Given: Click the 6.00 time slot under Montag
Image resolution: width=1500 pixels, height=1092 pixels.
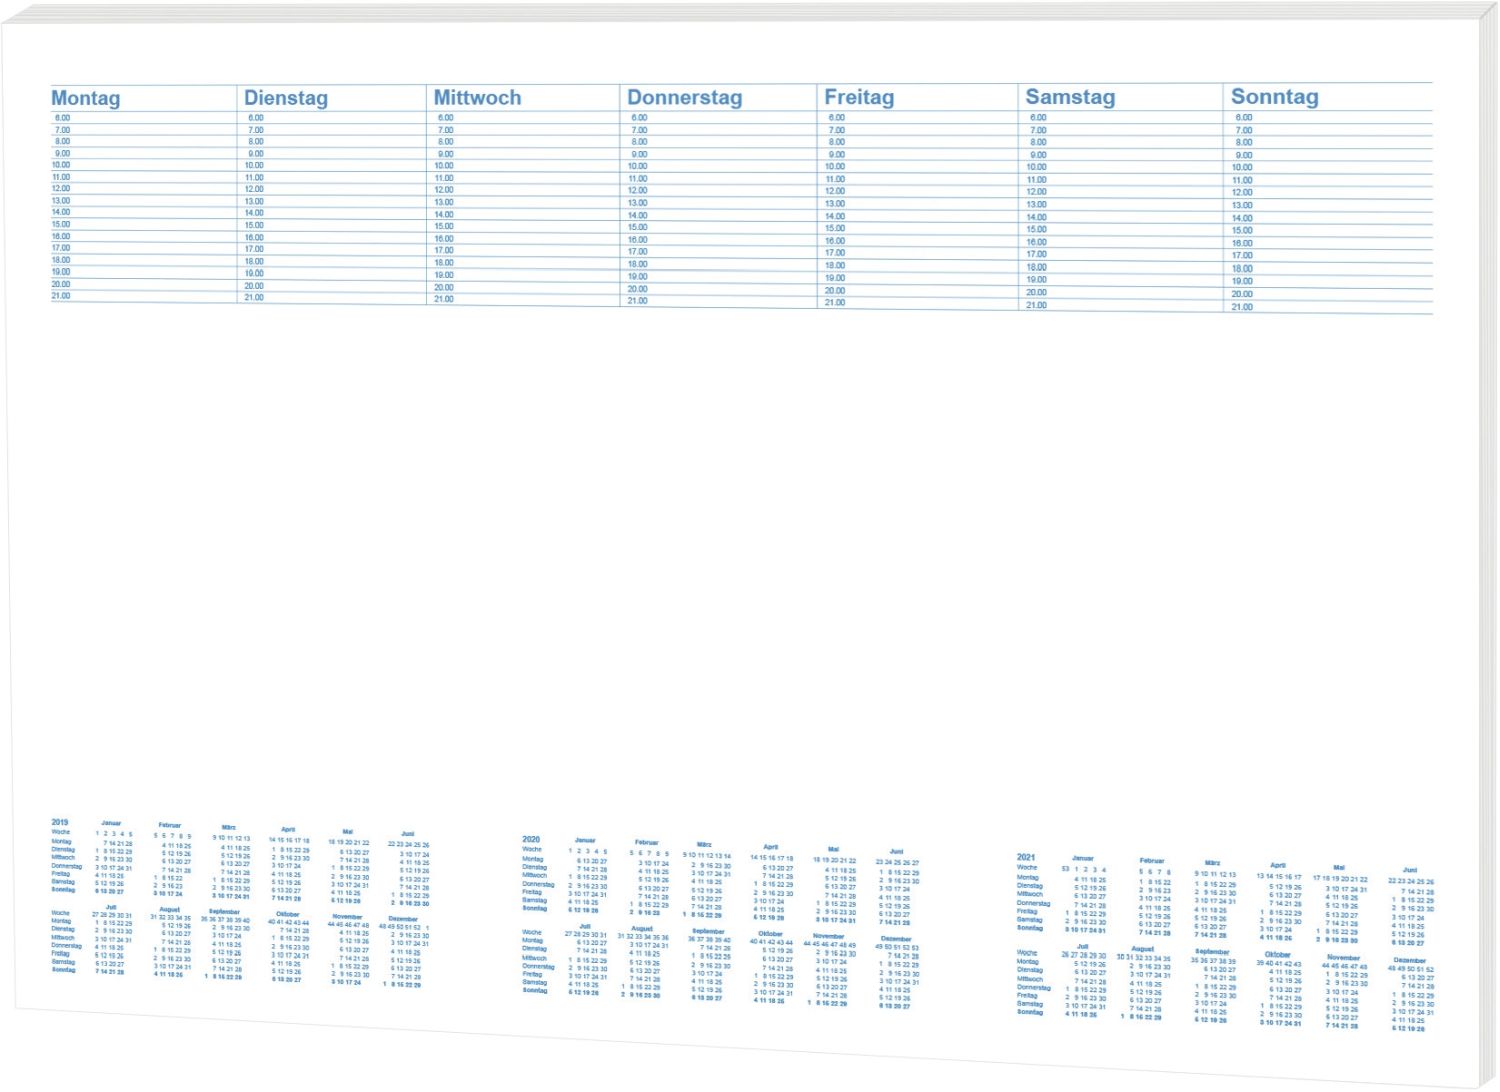Looking at the screenshot, I should pos(62,118).
